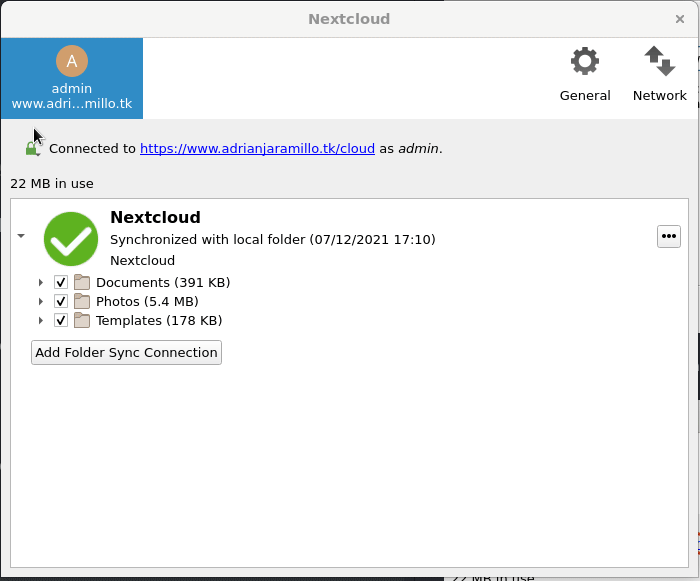Click the Nextcloud local folder name line
Viewport: 700px width, 581px height.
coord(142,260)
